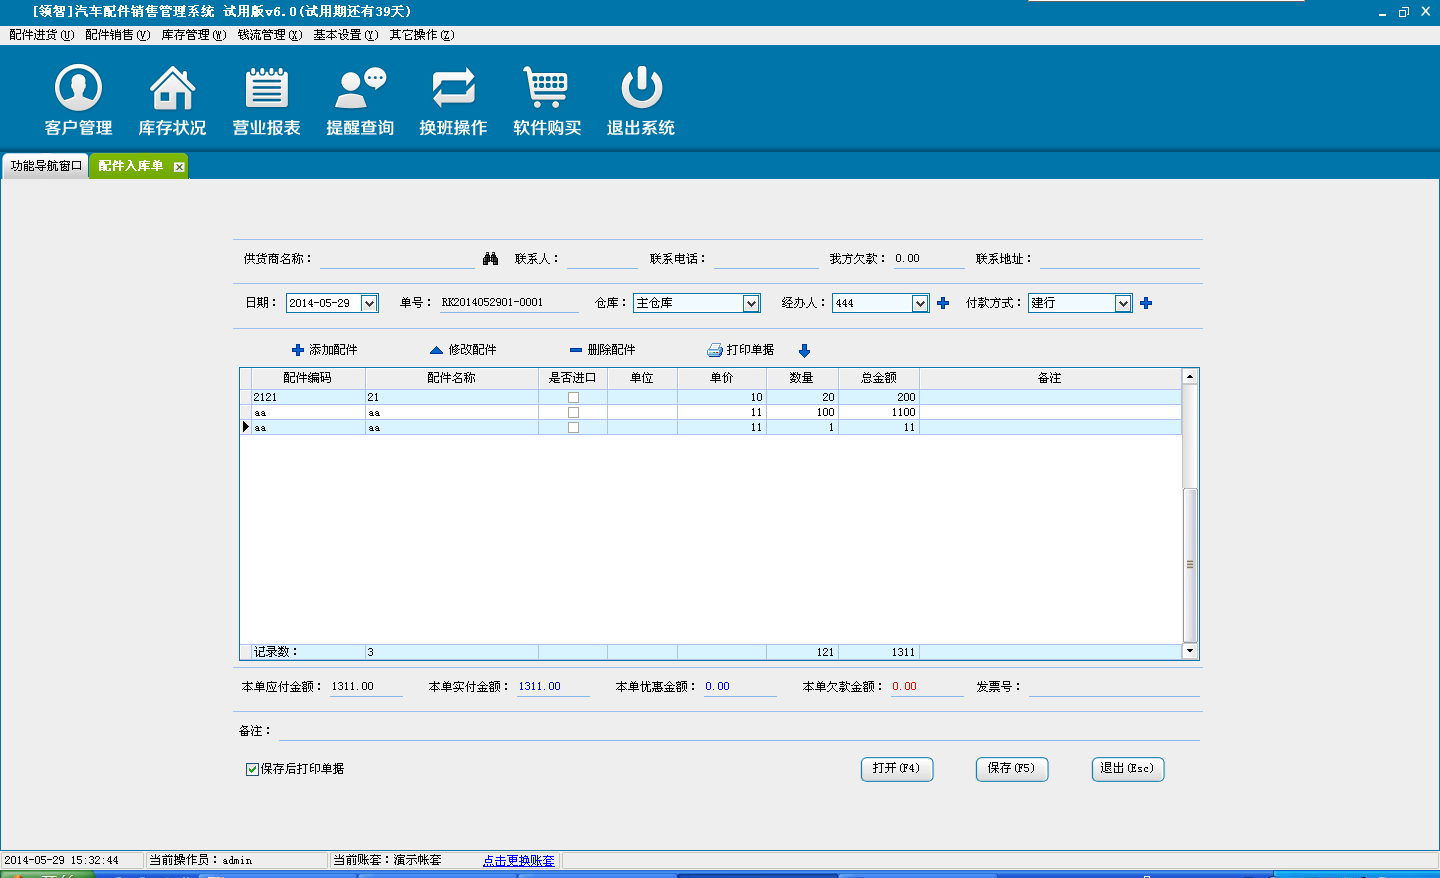The height and width of the screenshot is (878, 1440).
Task: Switch to 功能导航窗口 tab
Action: coord(46,166)
